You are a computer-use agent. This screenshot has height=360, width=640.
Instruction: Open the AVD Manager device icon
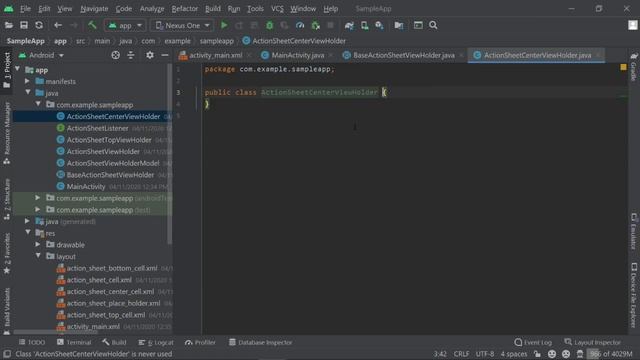364,25
